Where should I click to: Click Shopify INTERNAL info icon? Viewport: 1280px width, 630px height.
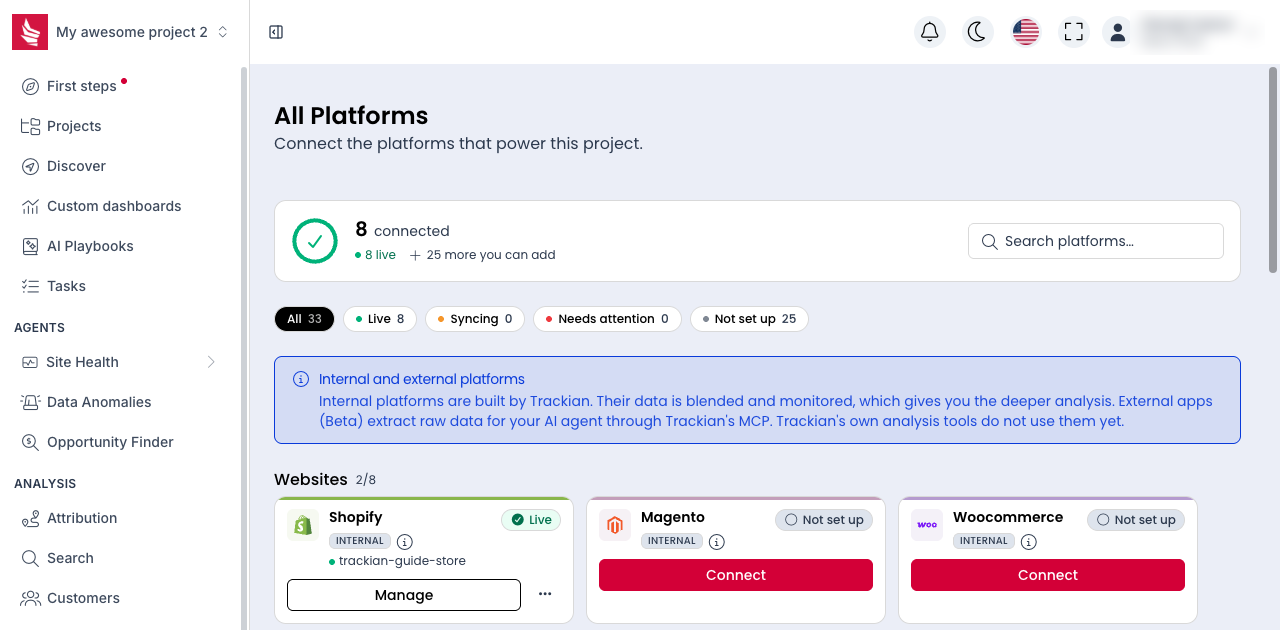pos(404,542)
